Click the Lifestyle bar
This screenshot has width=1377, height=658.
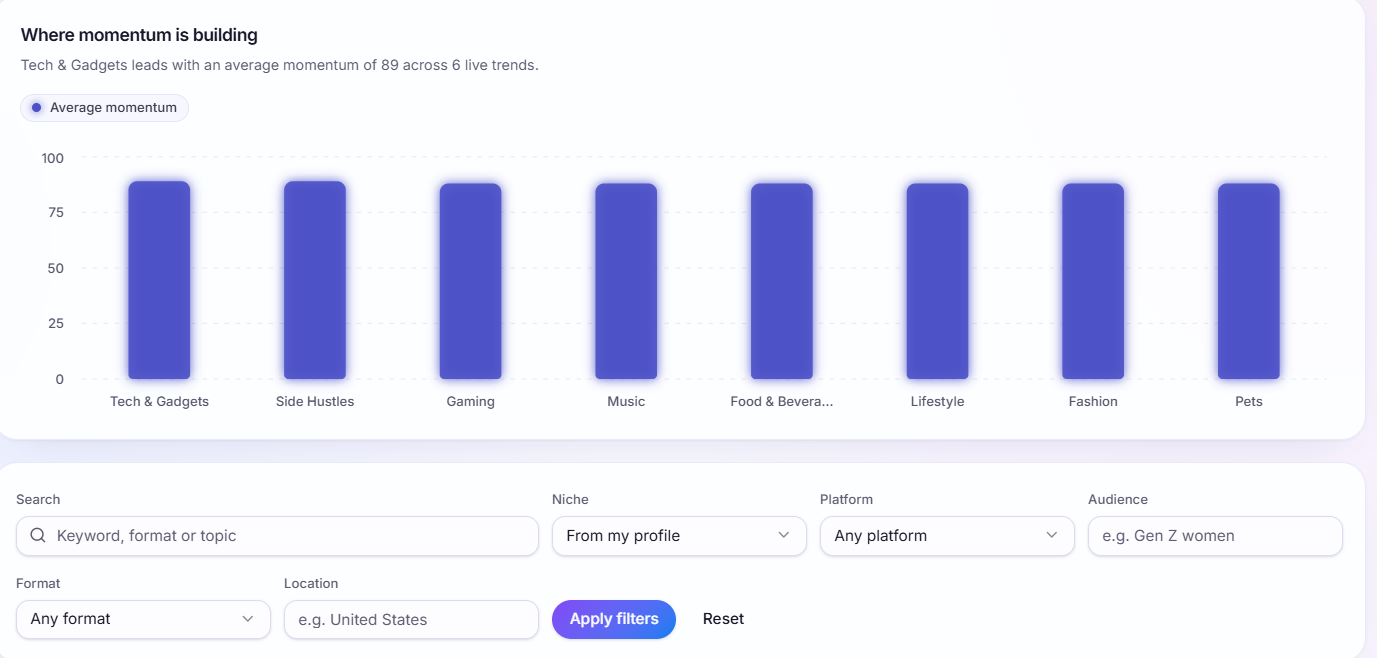(x=938, y=281)
